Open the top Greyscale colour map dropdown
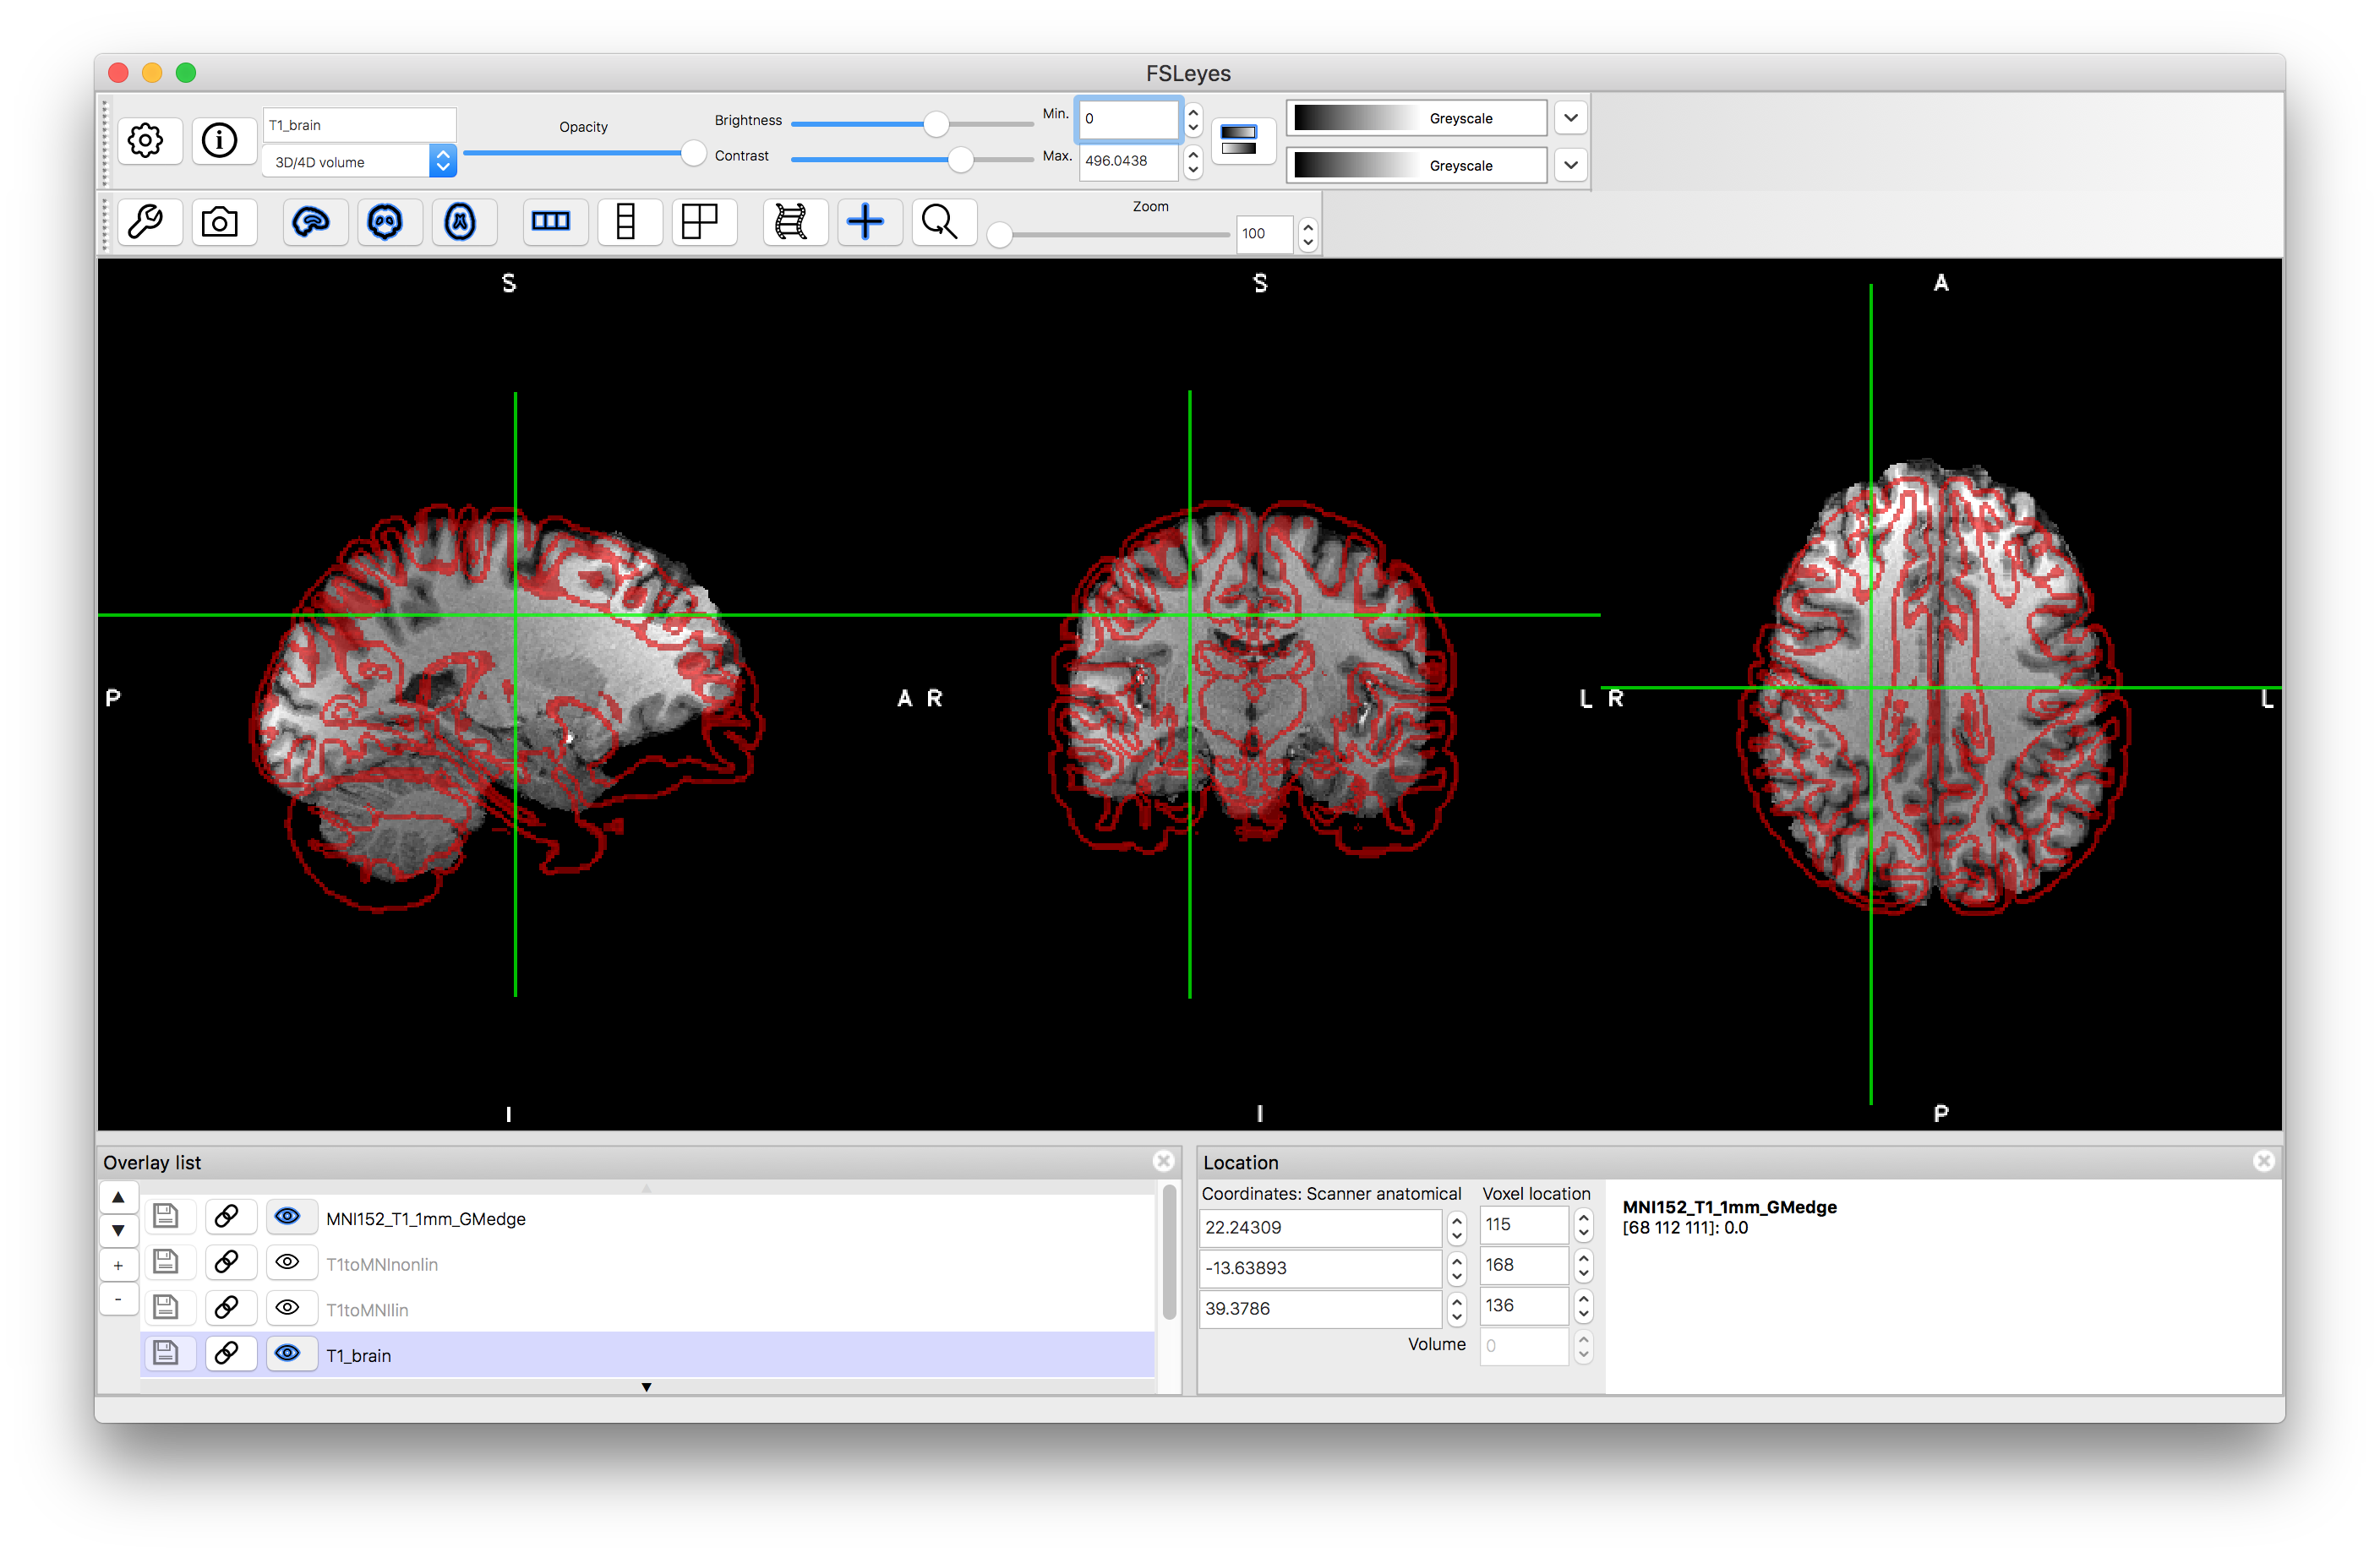 pyautogui.click(x=1572, y=118)
